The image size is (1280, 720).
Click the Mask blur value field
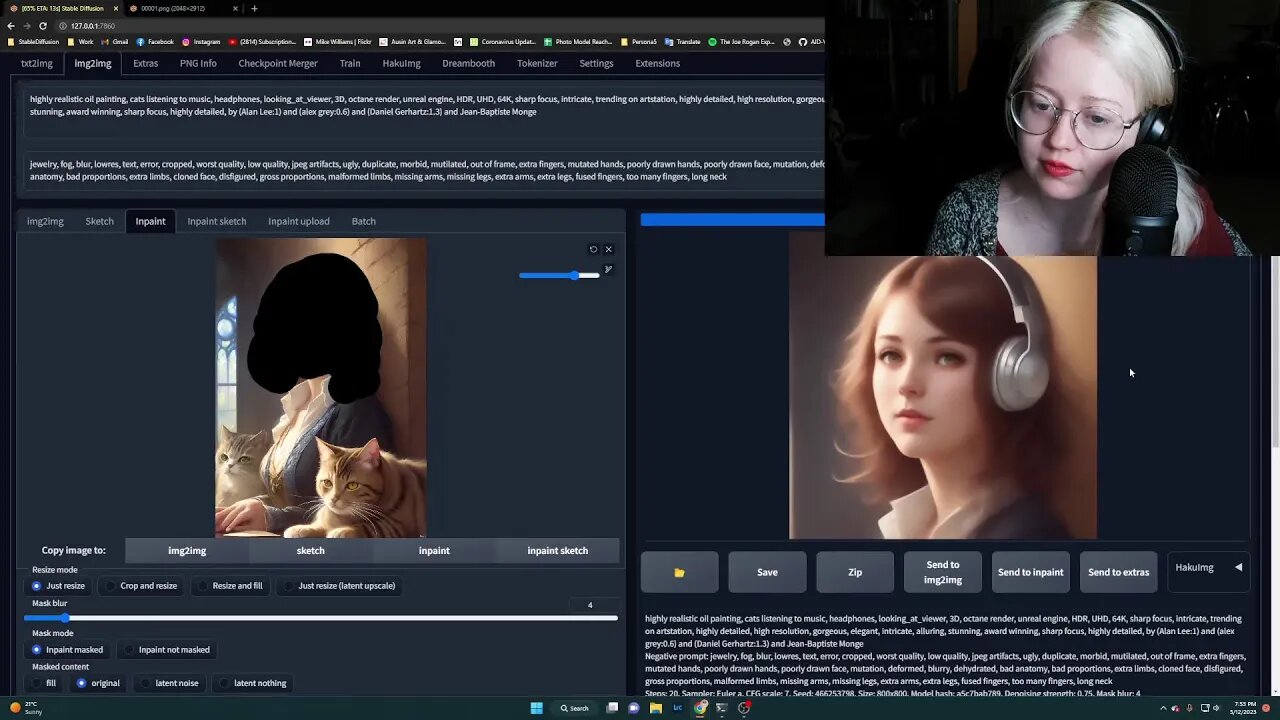(590, 605)
